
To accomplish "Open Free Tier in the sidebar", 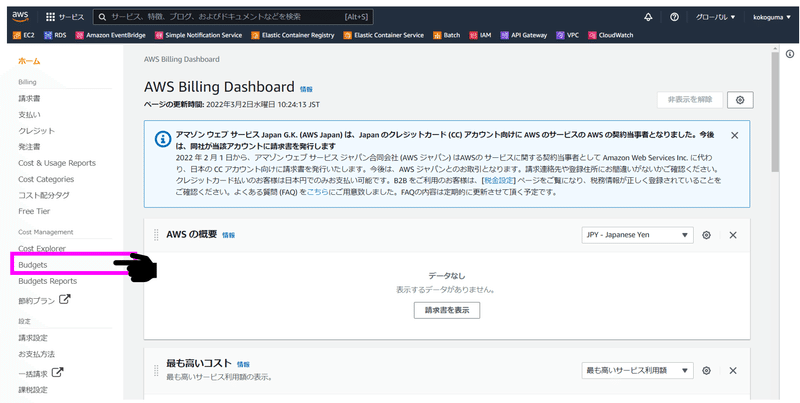I will pos(34,211).
